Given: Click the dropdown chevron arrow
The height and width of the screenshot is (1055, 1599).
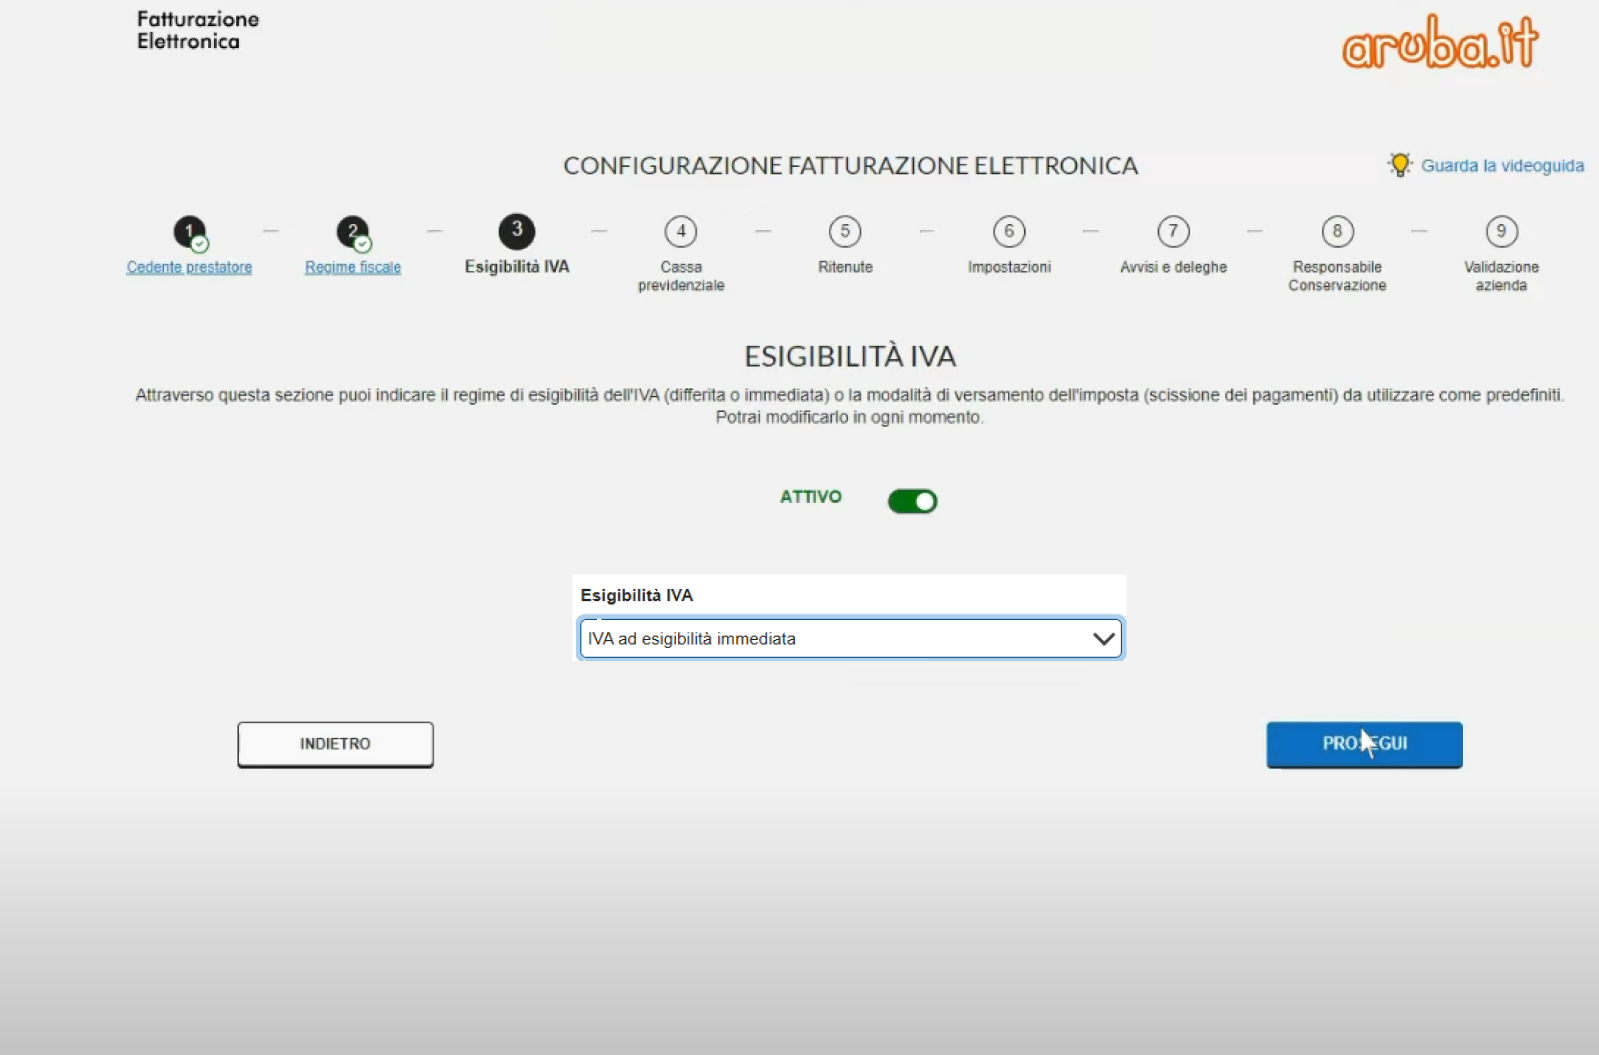Looking at the screenshot, I should pos(1104,639).
